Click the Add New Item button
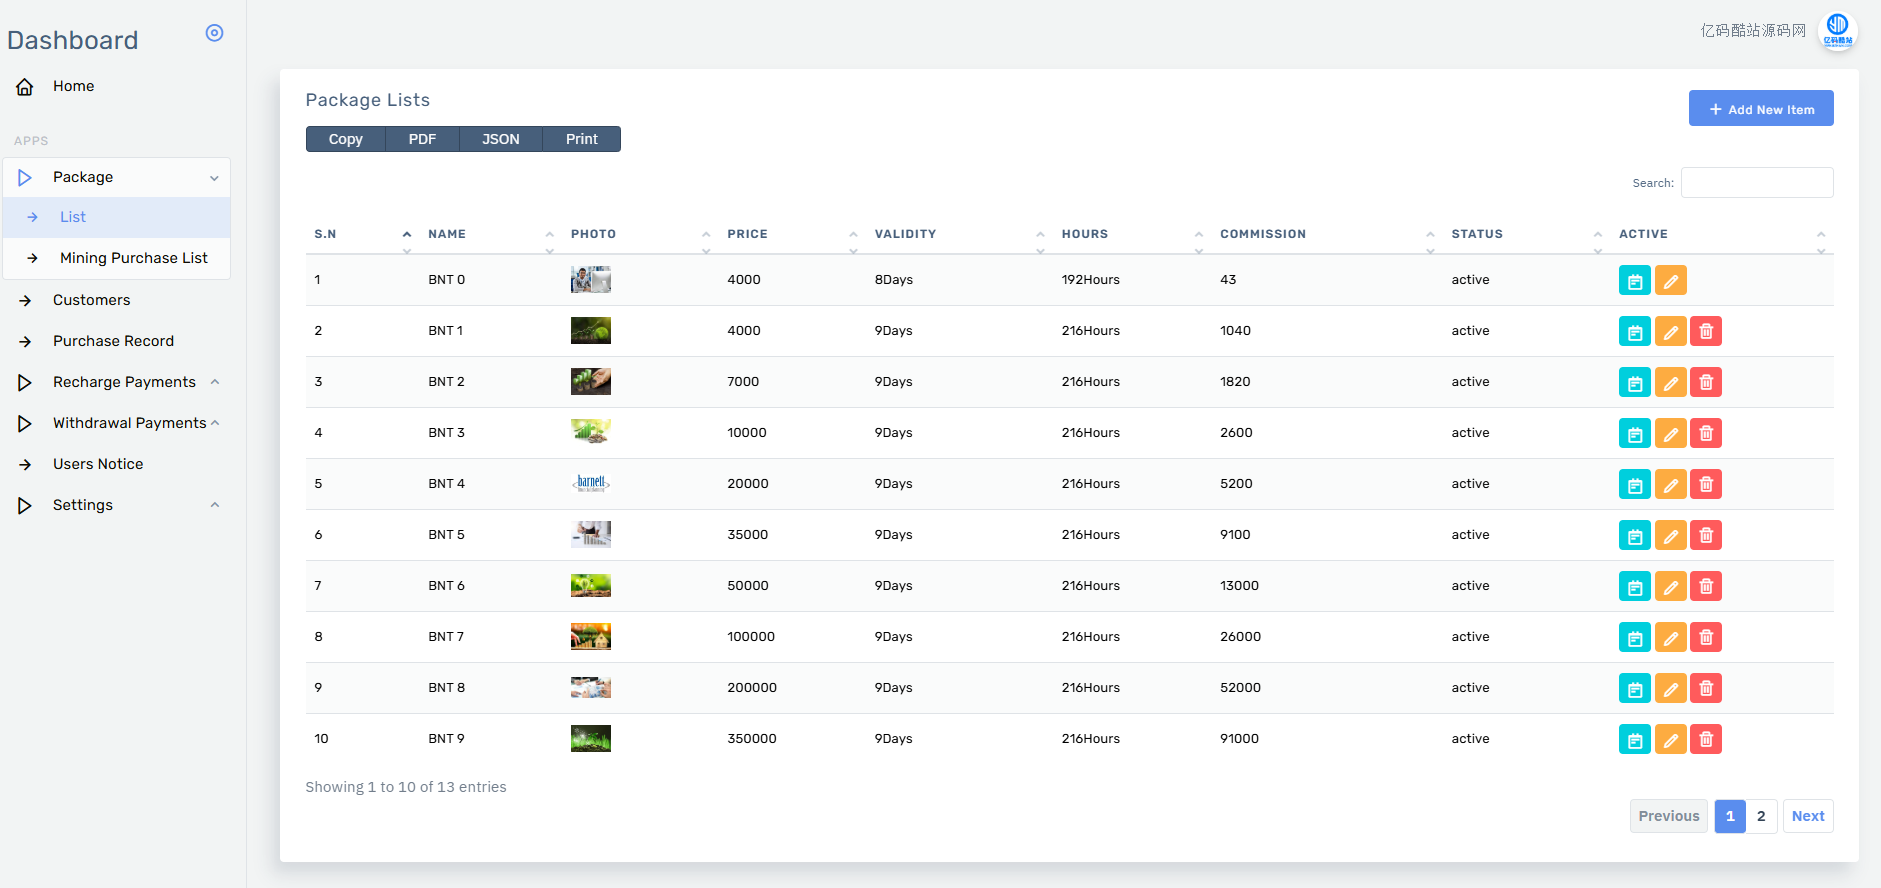The image size is (1881, 888). click(x=1760, y=109)
